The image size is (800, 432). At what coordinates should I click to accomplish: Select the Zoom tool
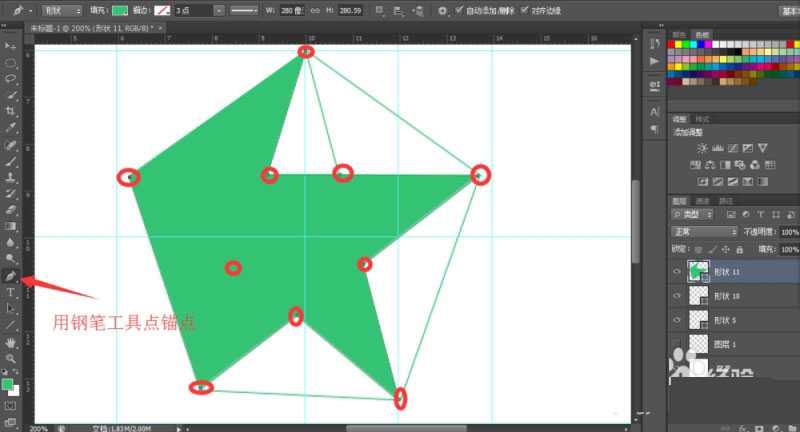click(x=11, y=358)
